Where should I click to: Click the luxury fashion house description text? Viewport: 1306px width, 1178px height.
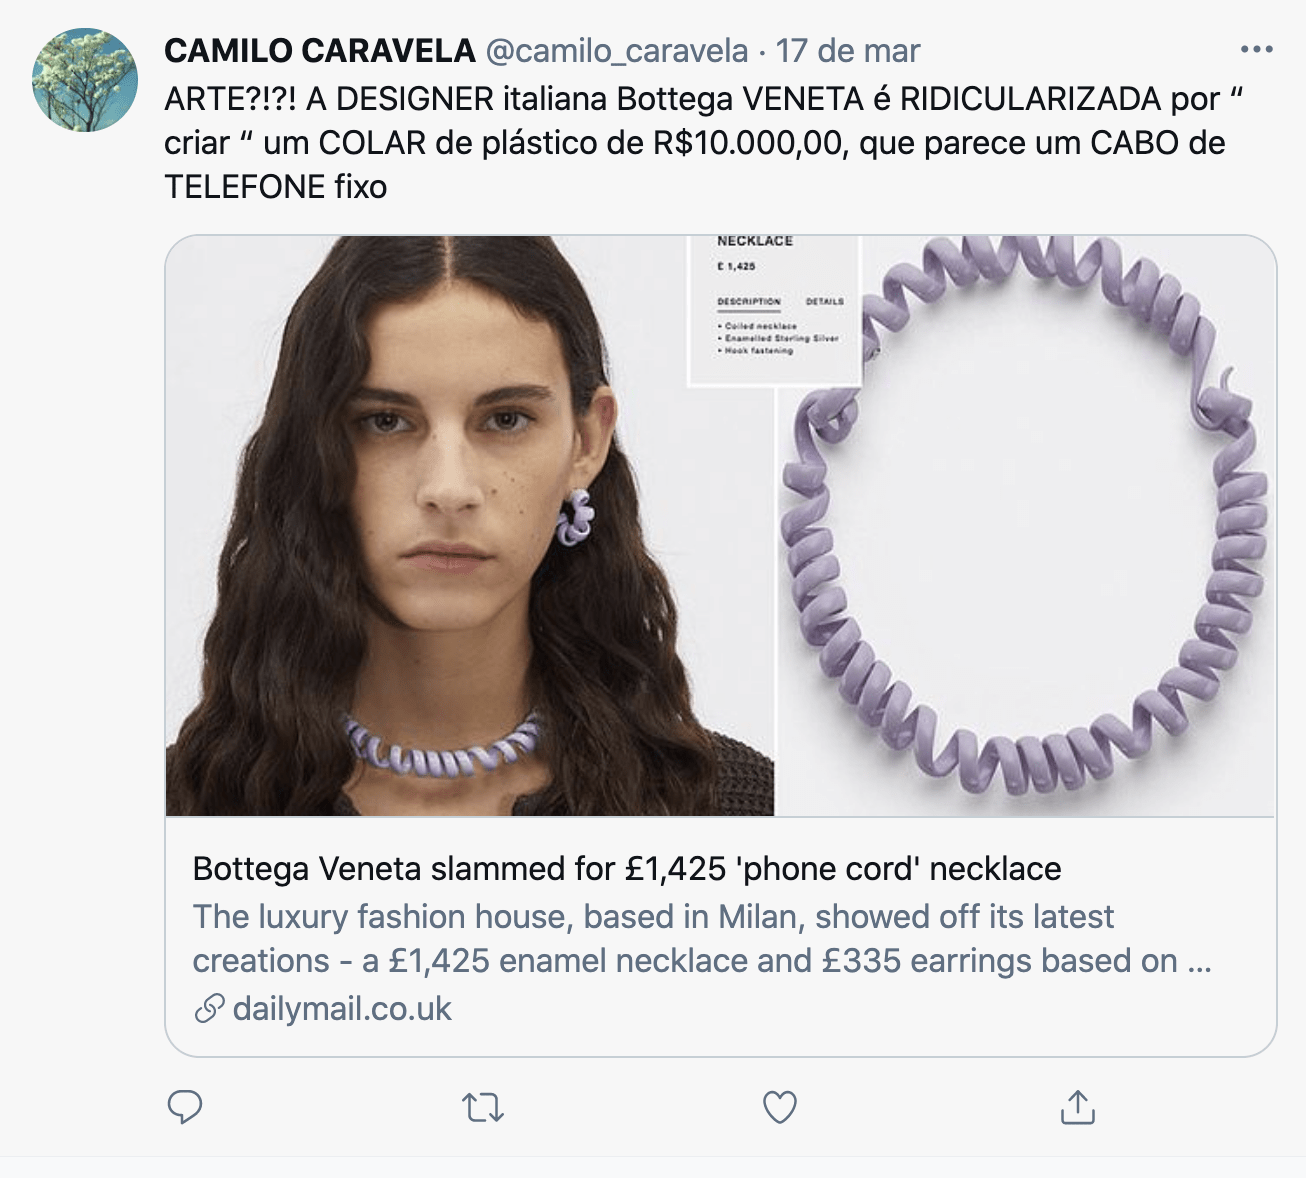tap(702, 938)
